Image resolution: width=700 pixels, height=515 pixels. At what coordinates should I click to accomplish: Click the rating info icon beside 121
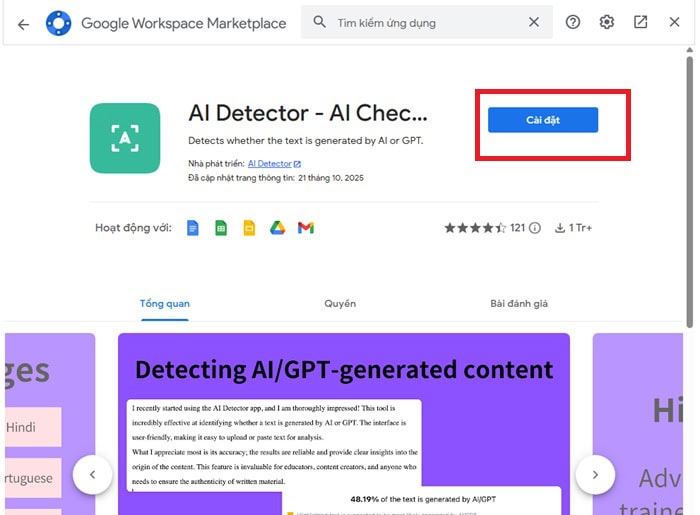tap(534, 228)
